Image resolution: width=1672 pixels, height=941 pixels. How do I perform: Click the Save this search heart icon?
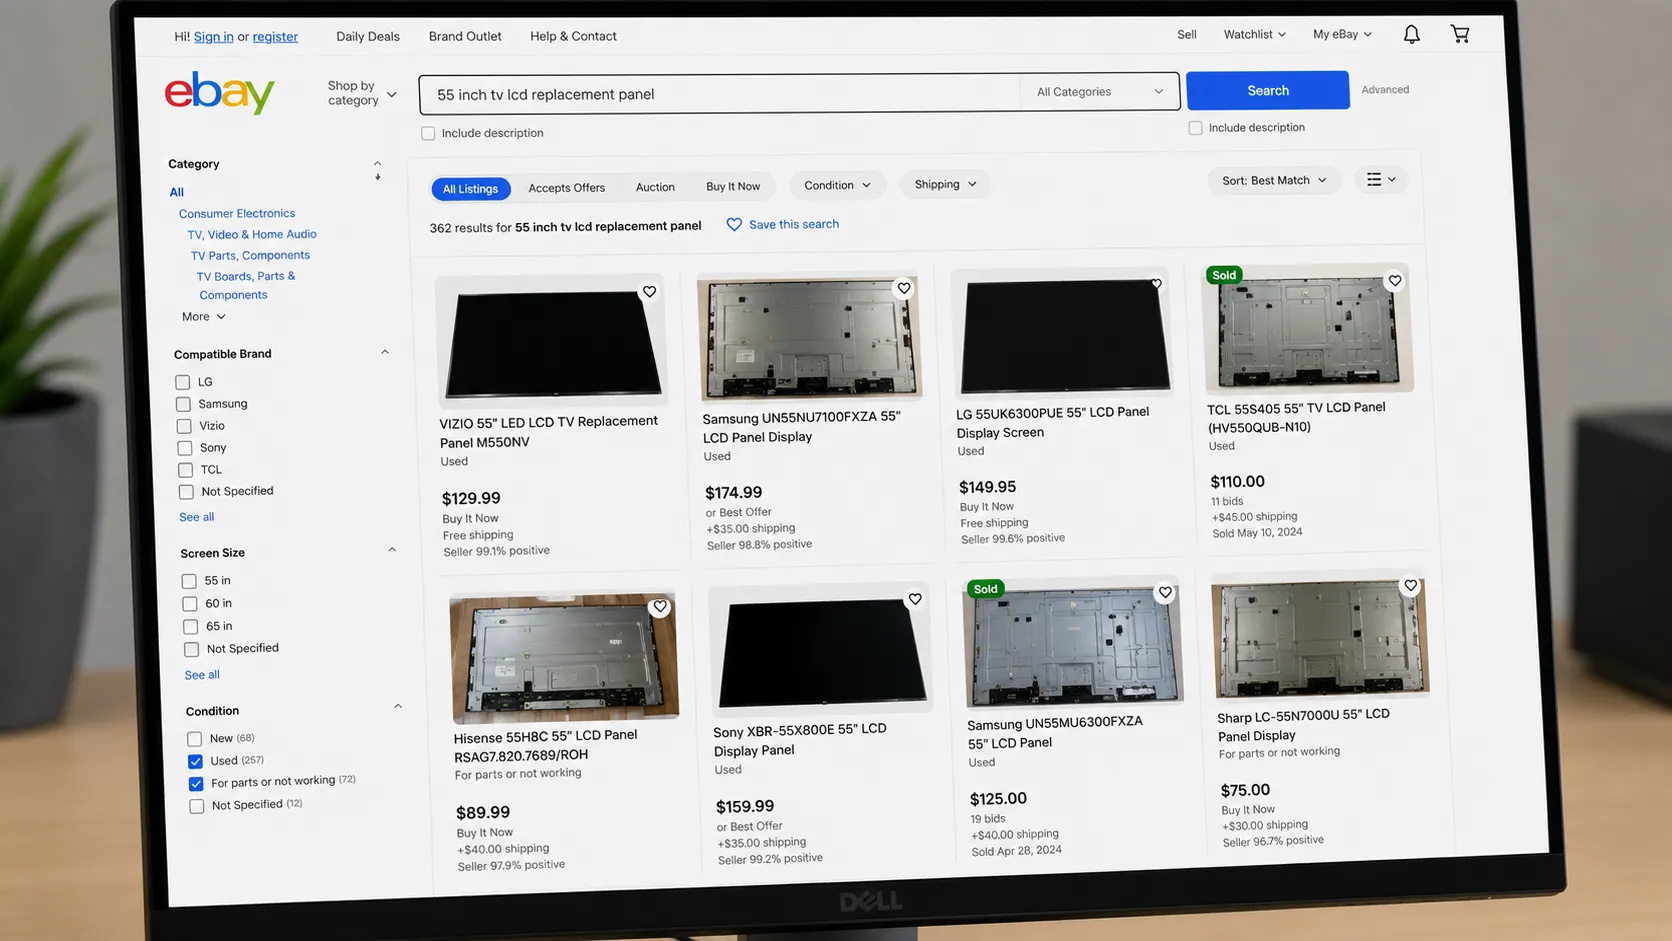point(734,225)
